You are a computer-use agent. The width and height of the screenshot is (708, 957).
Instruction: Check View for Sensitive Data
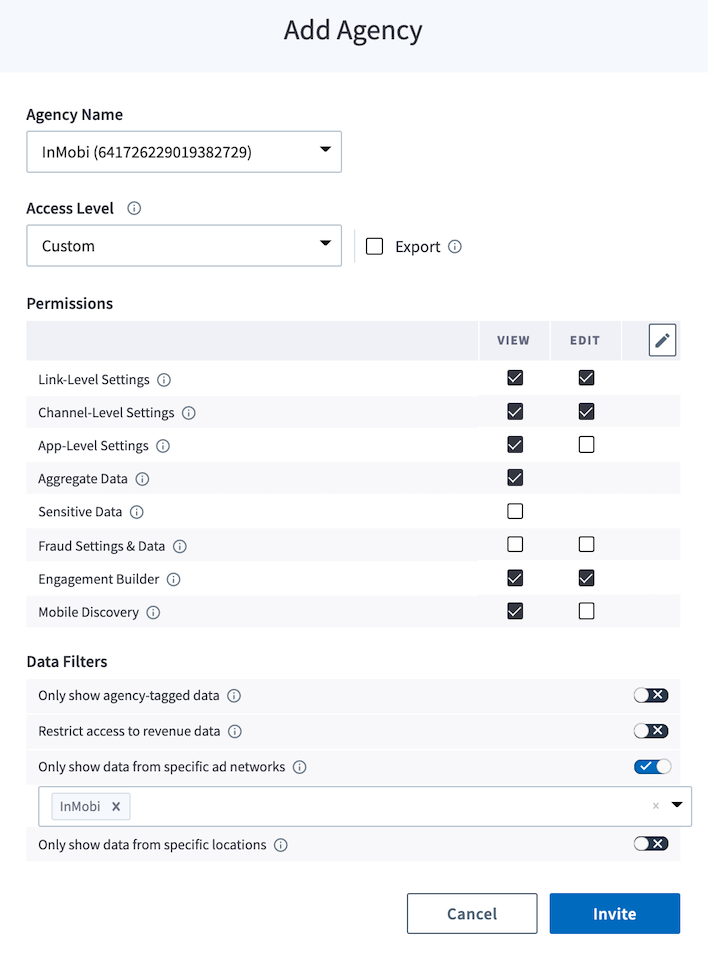point(515,511)
